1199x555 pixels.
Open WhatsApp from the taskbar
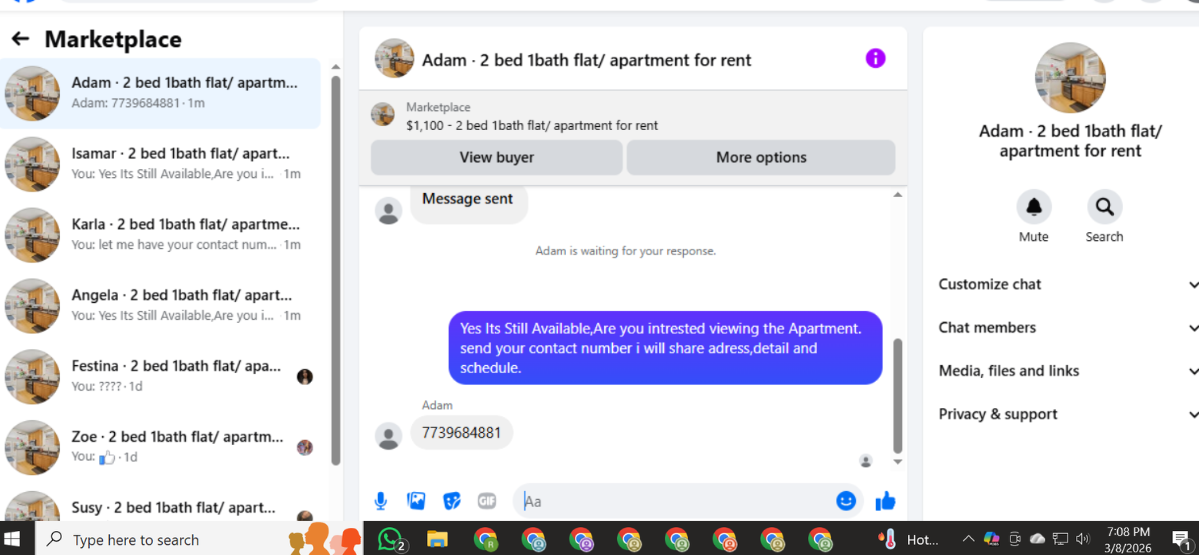point(391,539)
